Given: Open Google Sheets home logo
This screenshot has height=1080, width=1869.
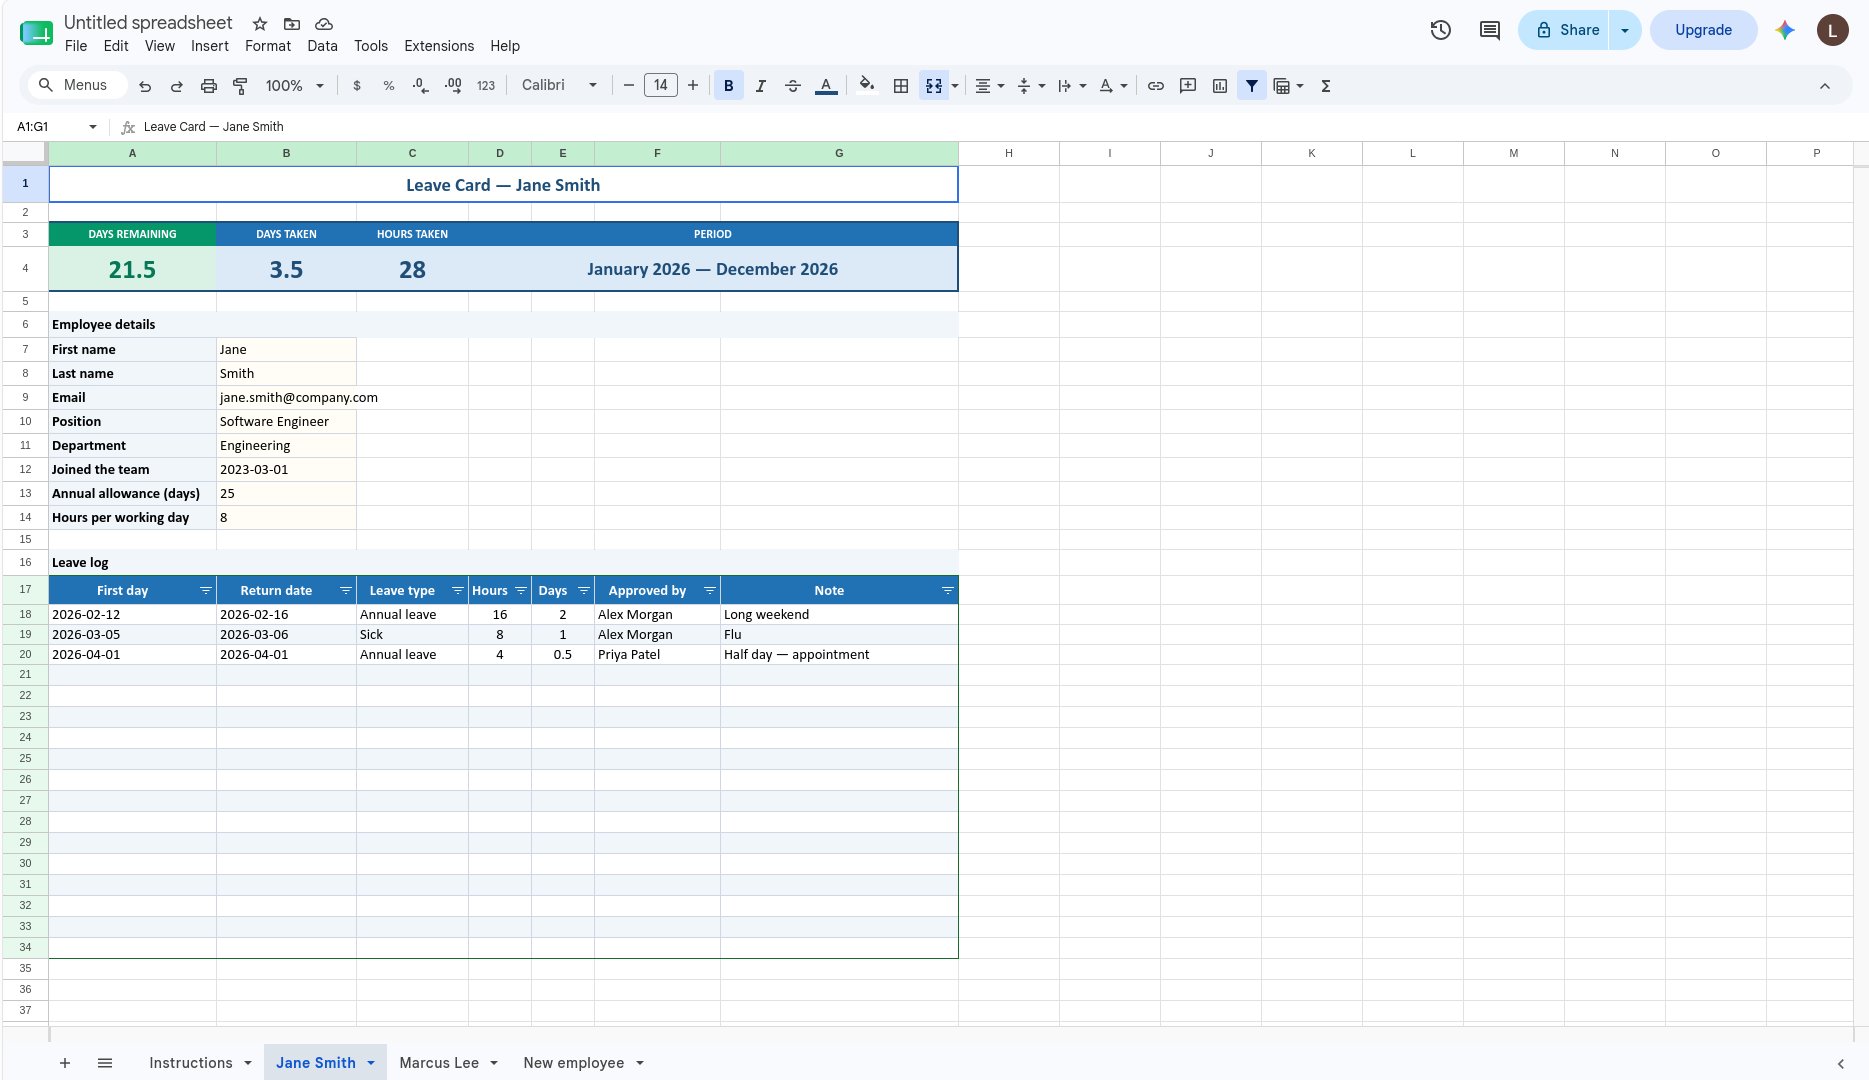Looking at the screenshot, I should coord(36,33).
